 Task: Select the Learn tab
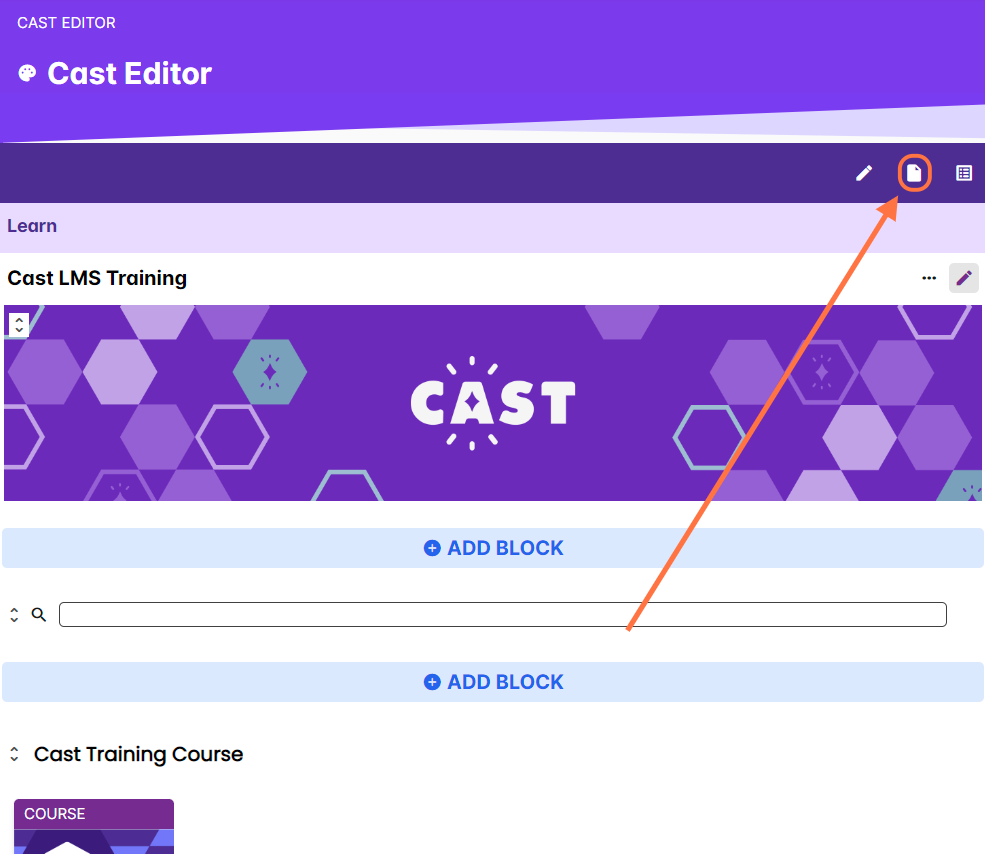coord(32,226)
